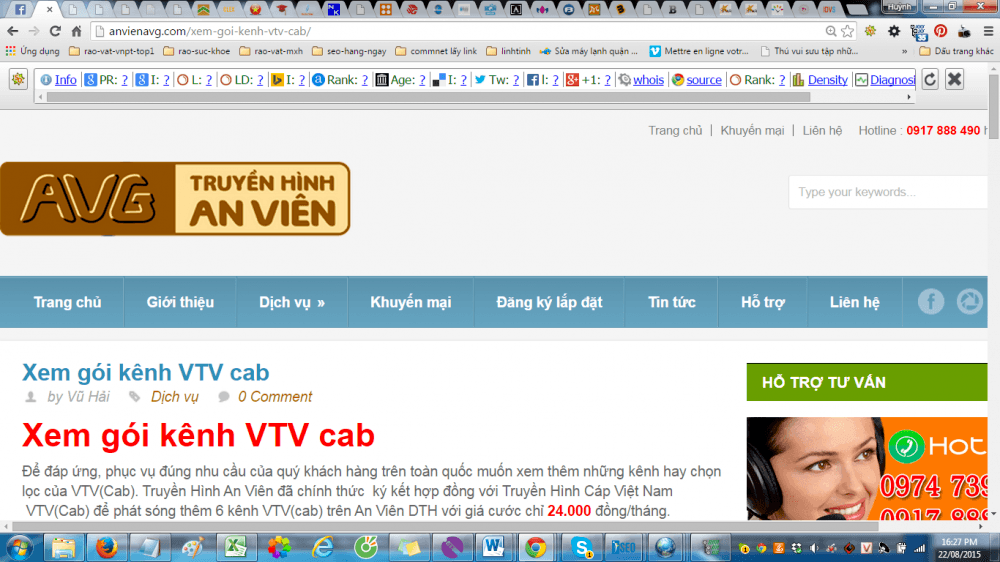Open Khuyến mại in blue navigation bar
Viewport: 1000px width, 562px height.
tap(411, 302)
